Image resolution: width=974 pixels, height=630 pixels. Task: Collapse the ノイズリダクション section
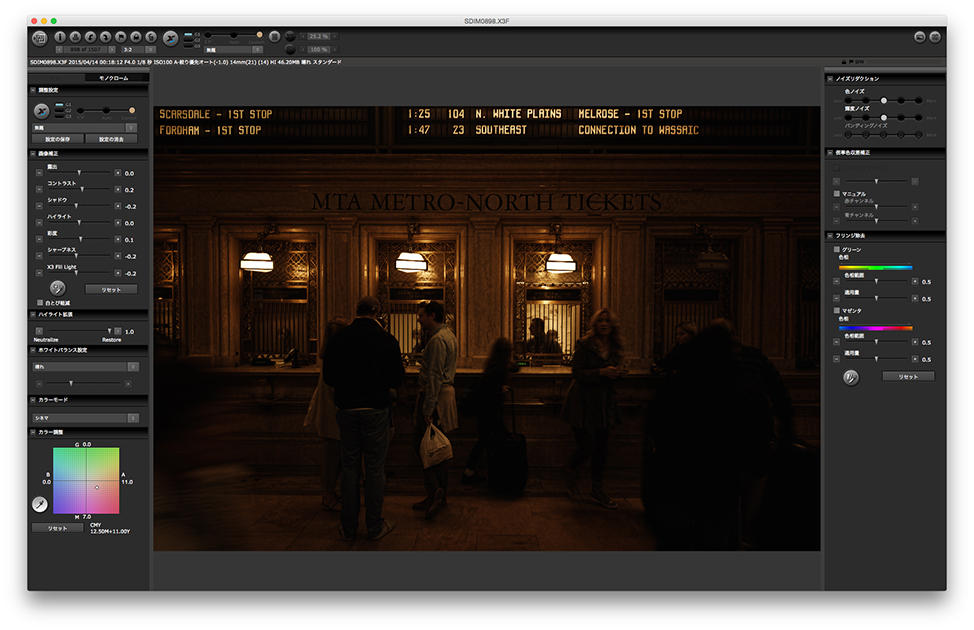click(x=830, y=79)
